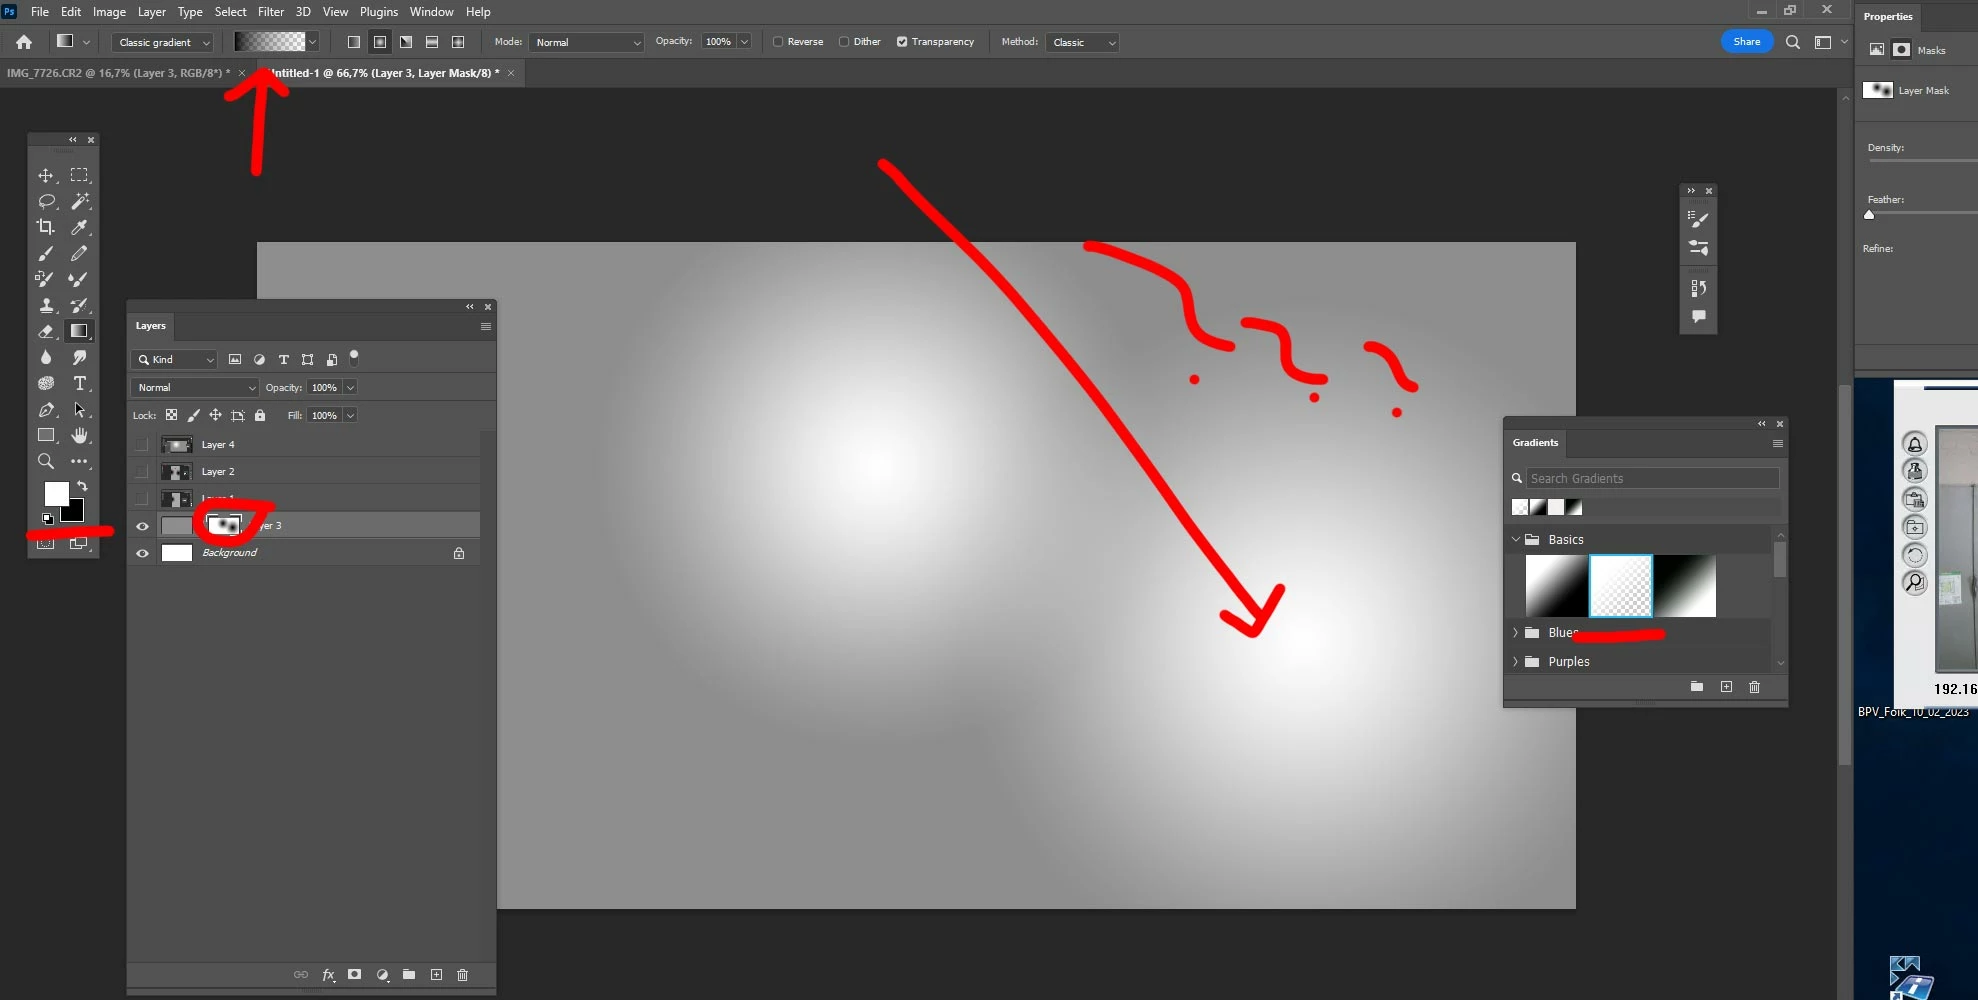1978x1000 pixels.
Task: Collapse the Basics gradient folder
Action: [1515, 539]
